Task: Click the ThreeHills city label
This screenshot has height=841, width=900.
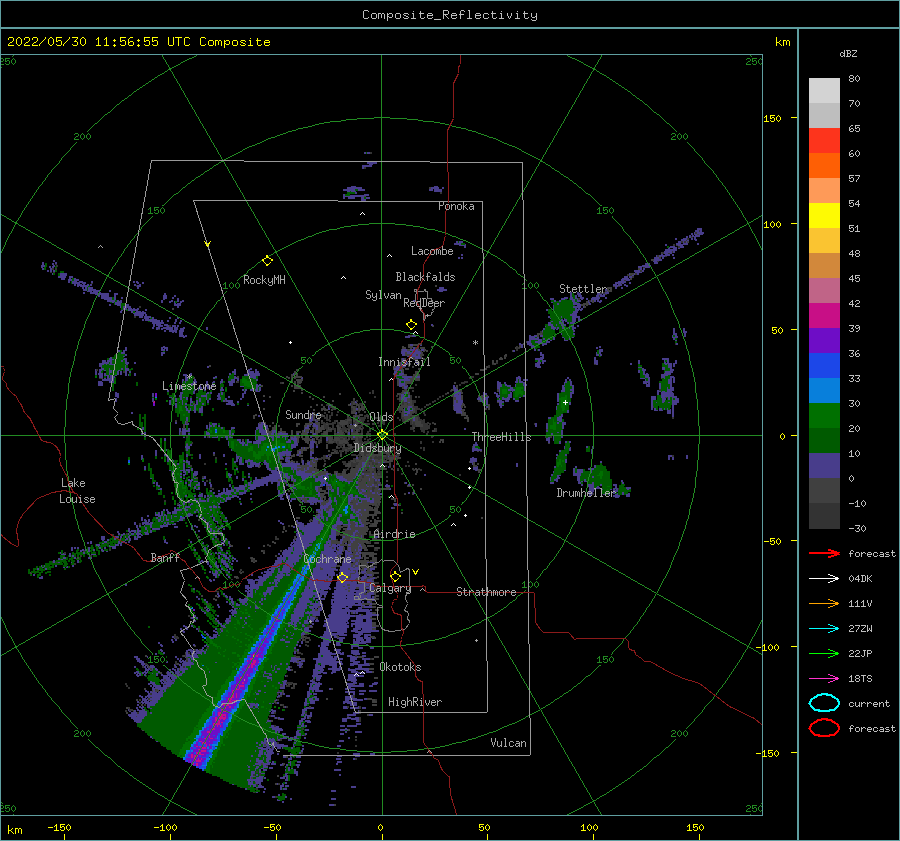Action: (x=502, y=437)
